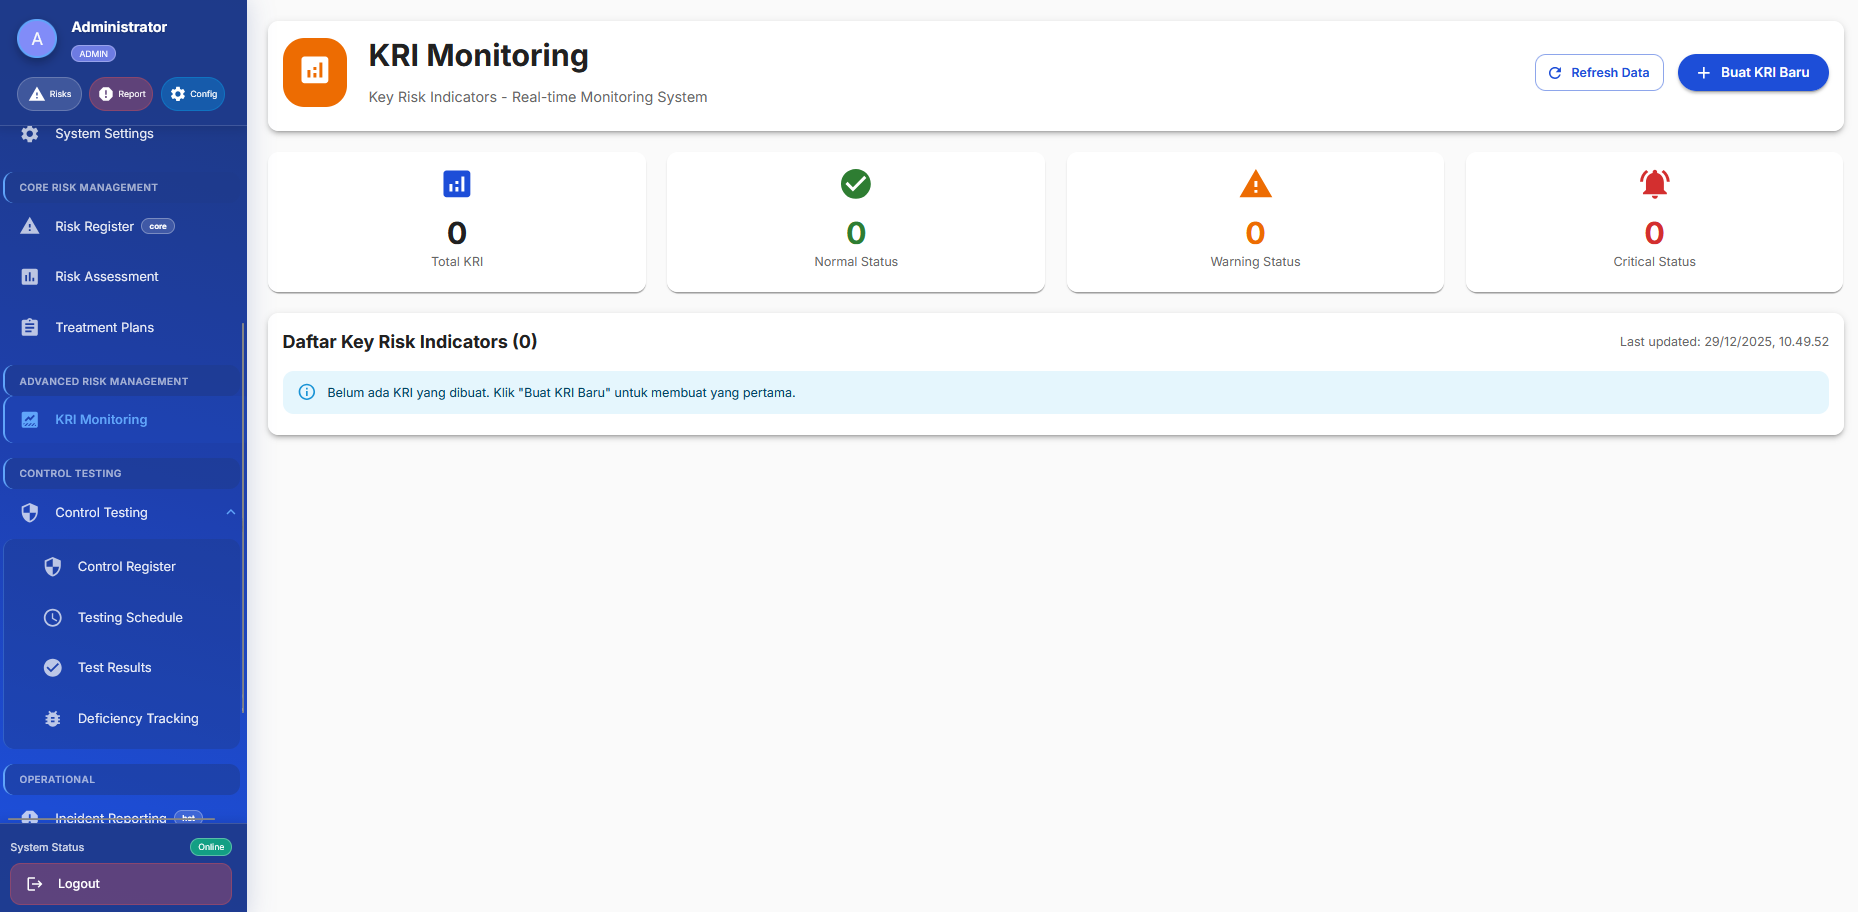Click the Logout button

[121, 884]
